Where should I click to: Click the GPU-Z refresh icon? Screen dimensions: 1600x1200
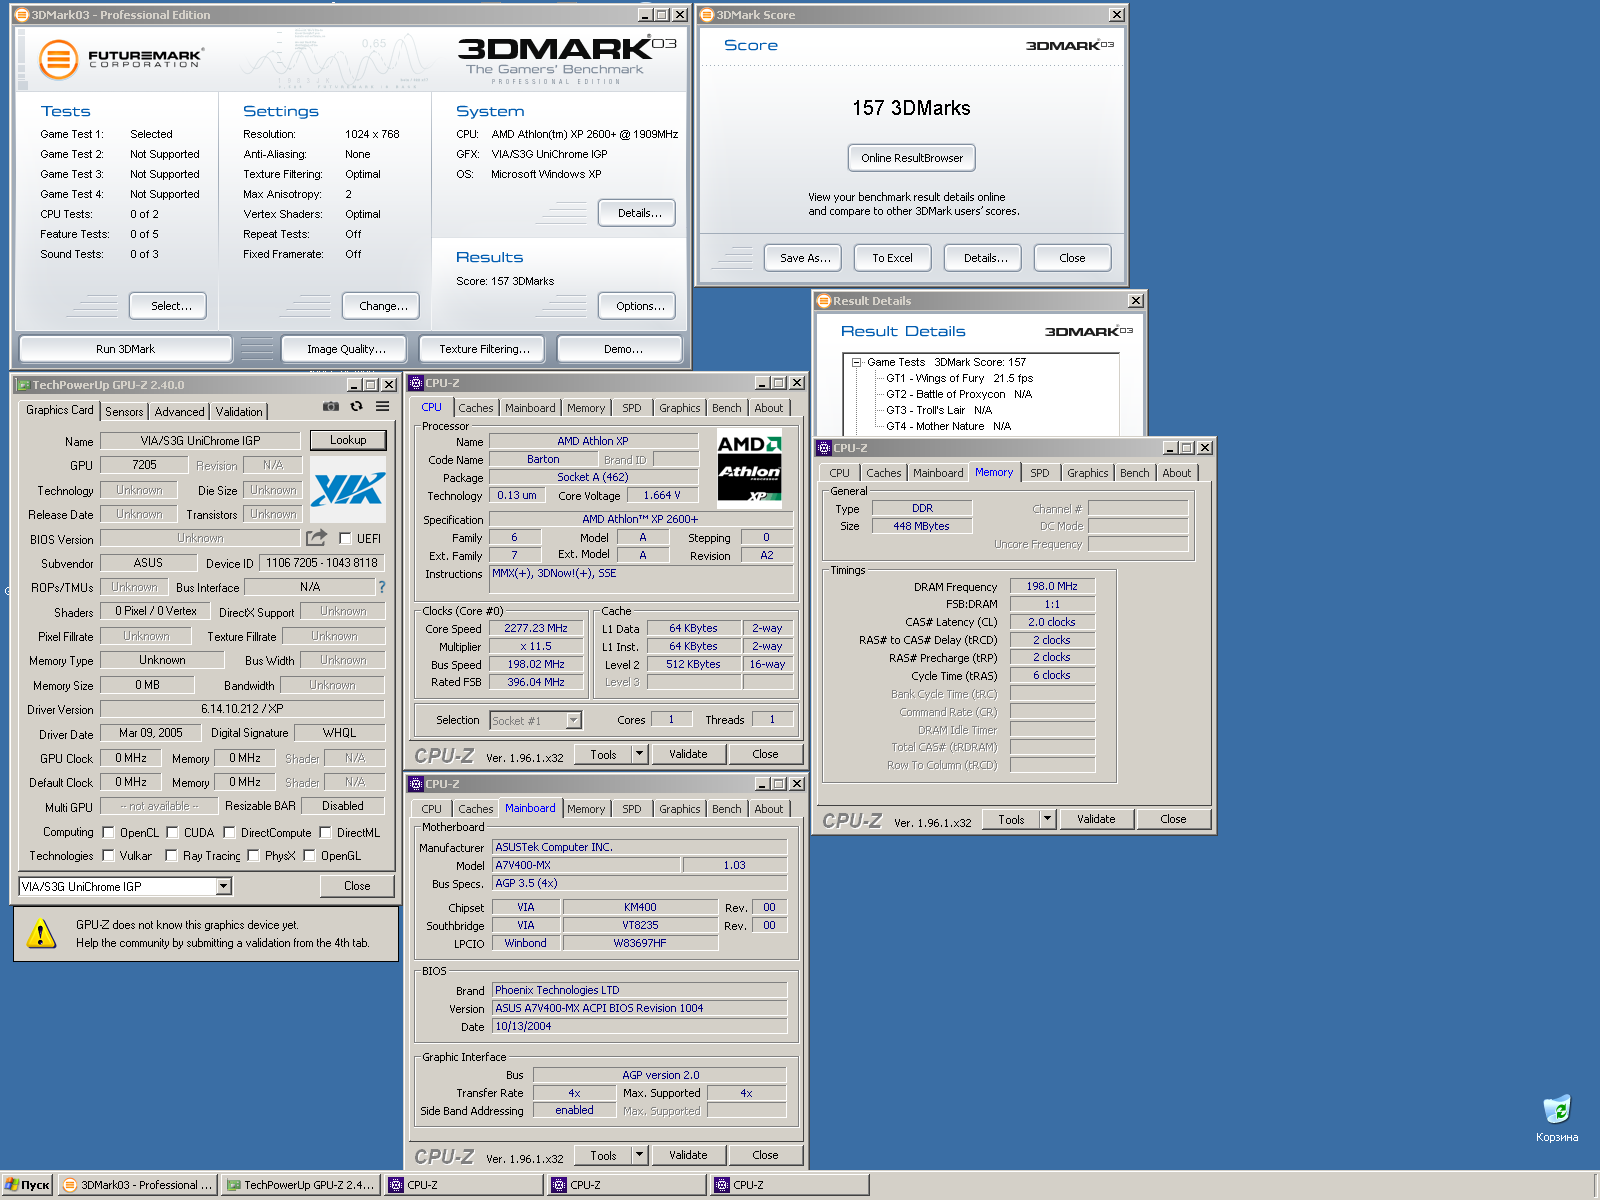tap(356, 407)
